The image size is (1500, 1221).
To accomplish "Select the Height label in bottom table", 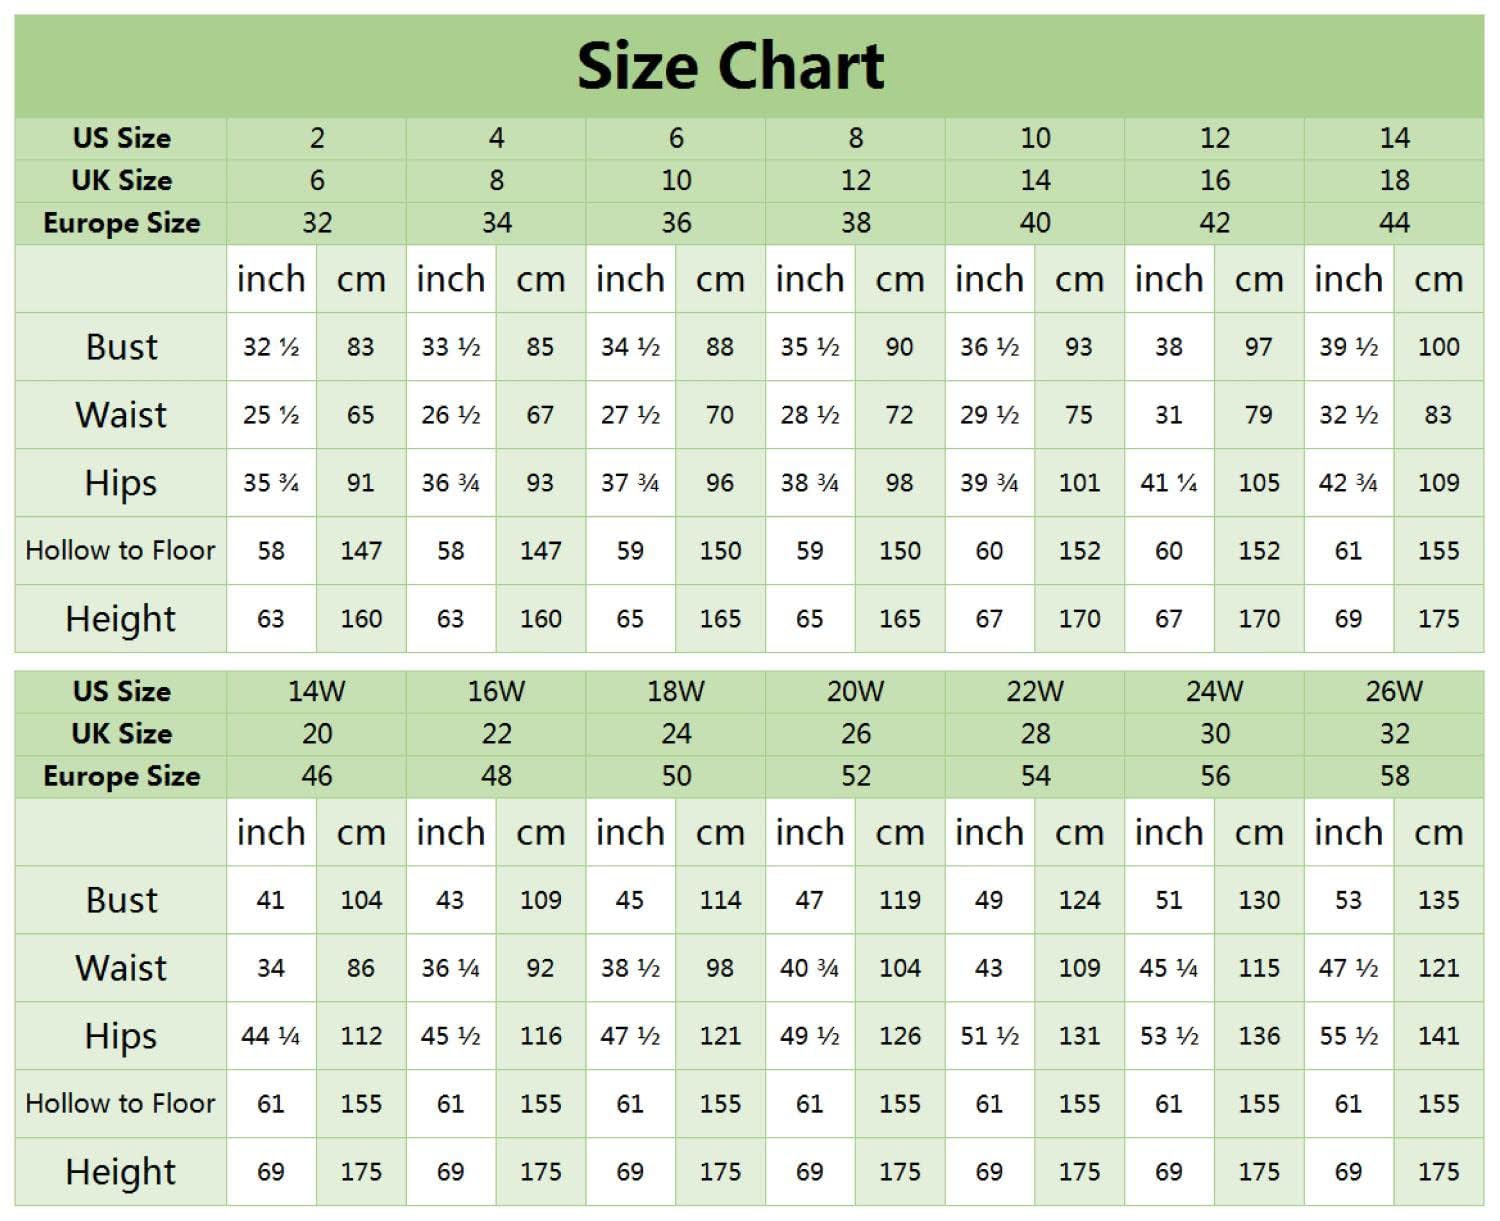I will (x=121, y=1172).
